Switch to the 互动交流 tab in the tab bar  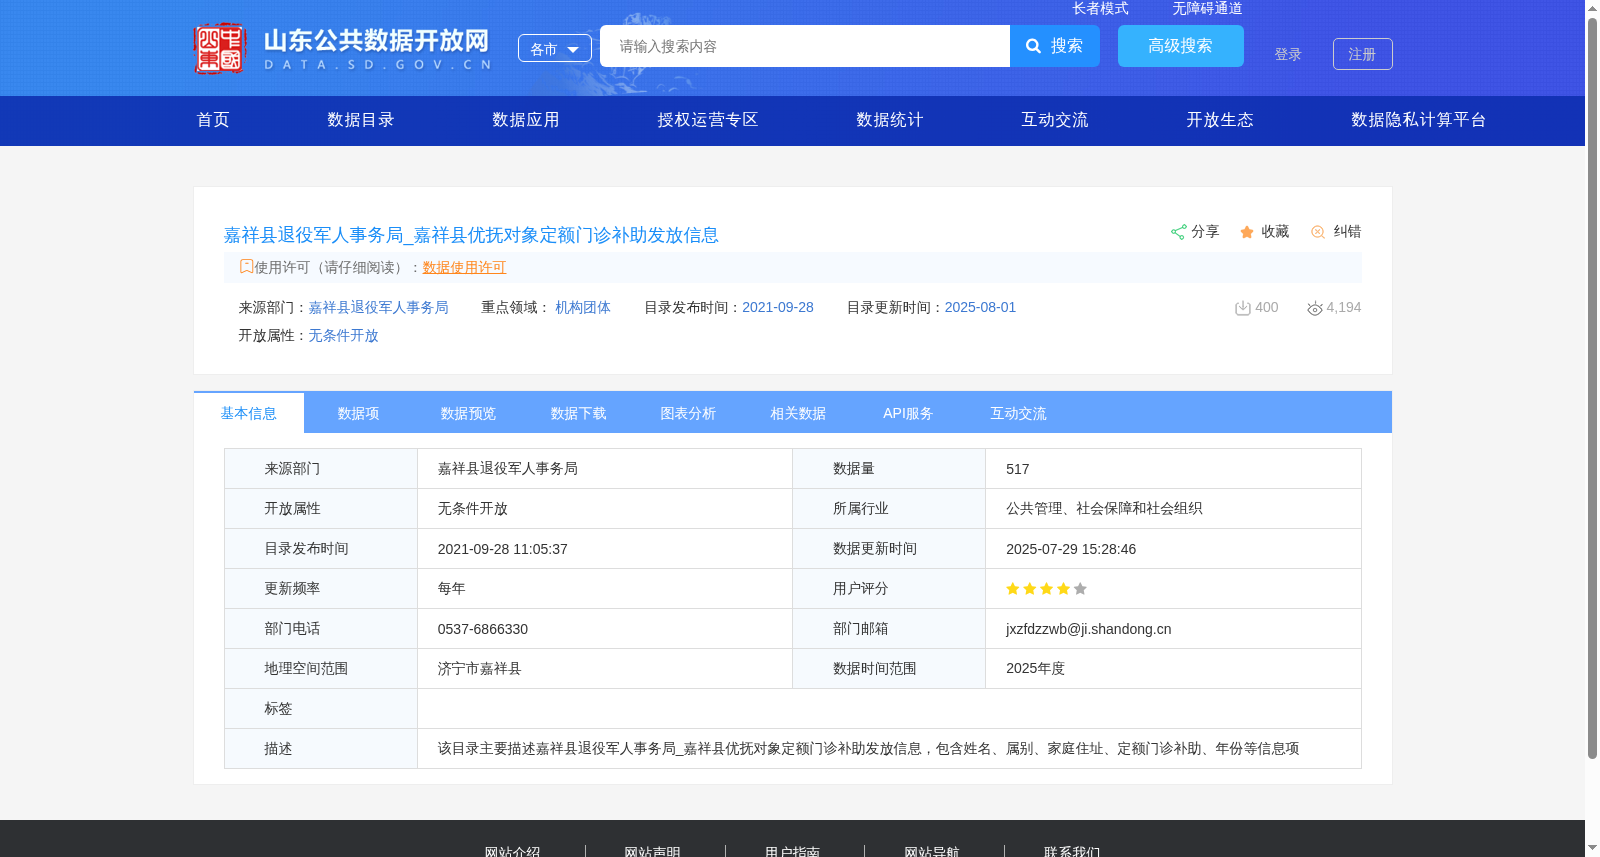click(1019, 413)
